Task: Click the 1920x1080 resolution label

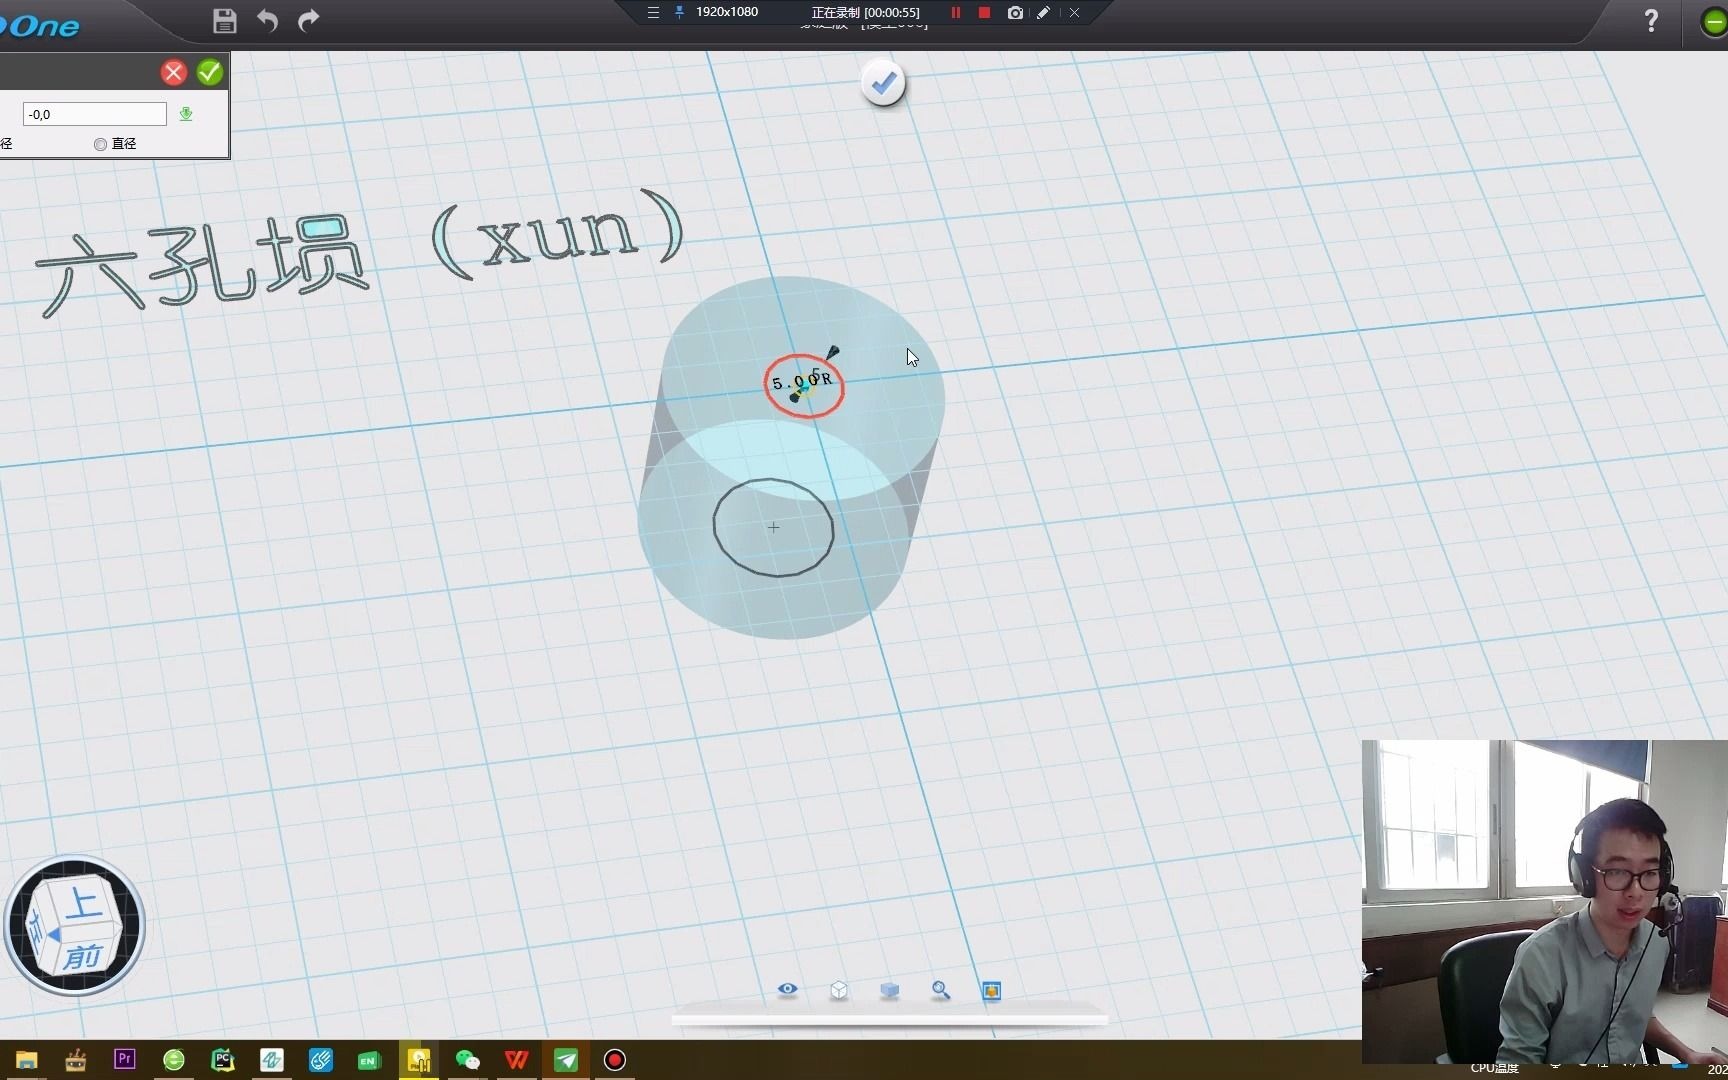Action: pos(727,12)
